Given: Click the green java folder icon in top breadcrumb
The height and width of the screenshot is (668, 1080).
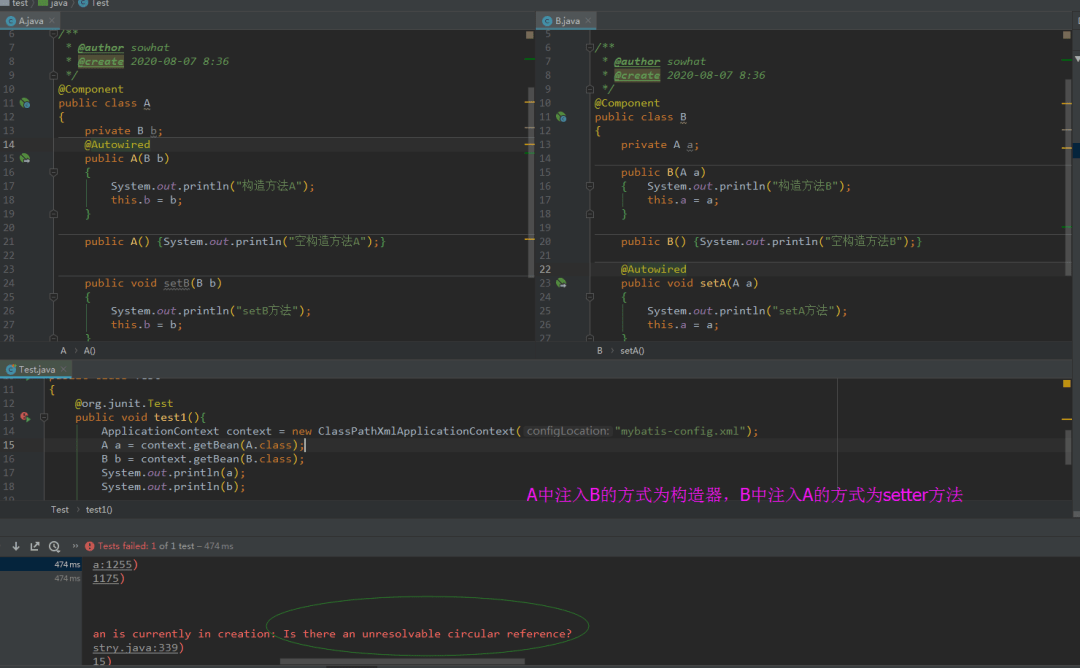Looking at the screenshot, I should pos(43,3).
